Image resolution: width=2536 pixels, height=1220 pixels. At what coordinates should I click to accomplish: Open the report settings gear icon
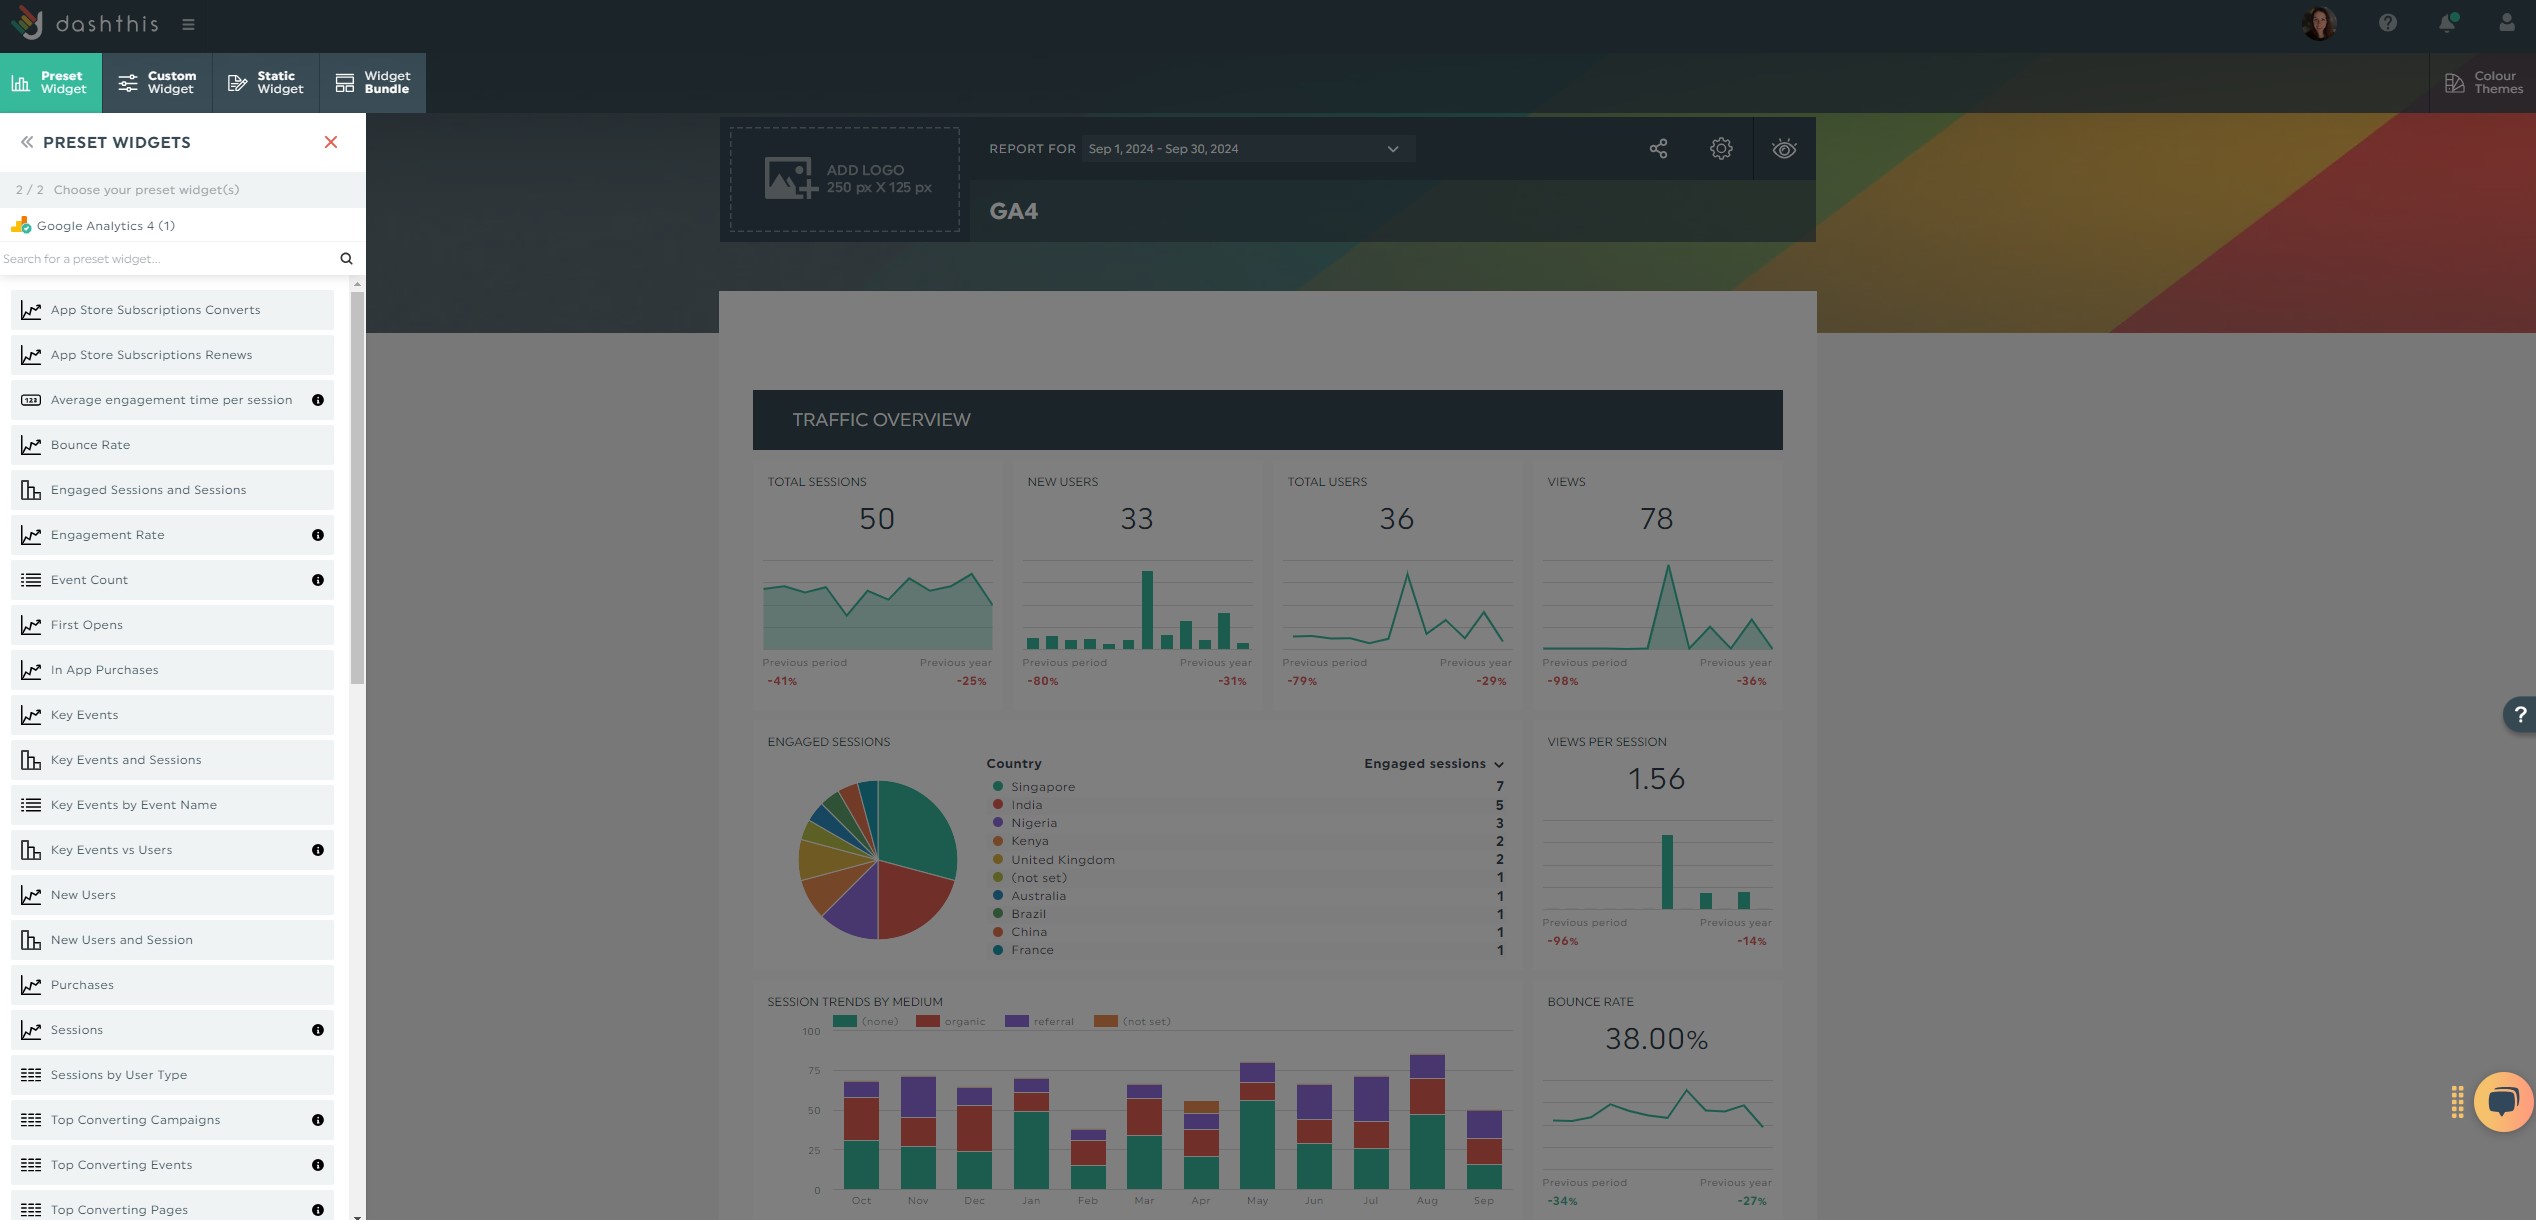1721,149
